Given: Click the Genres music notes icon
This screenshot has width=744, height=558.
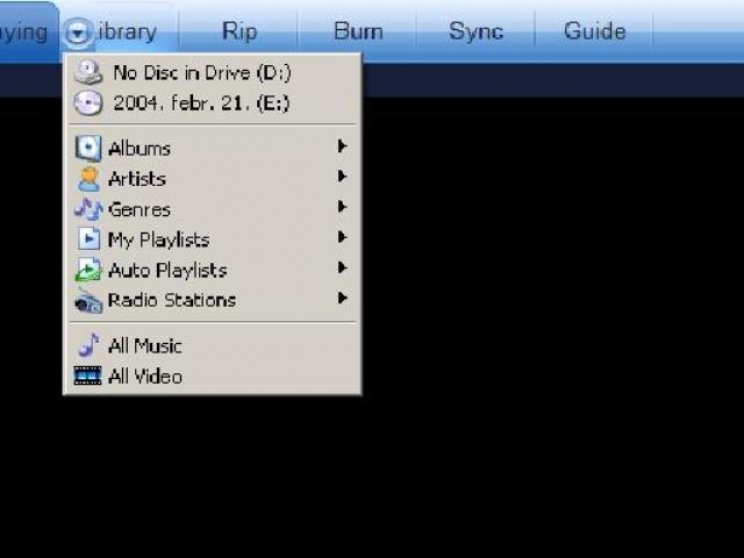Looking at the screenshot, I should point(88,209).
